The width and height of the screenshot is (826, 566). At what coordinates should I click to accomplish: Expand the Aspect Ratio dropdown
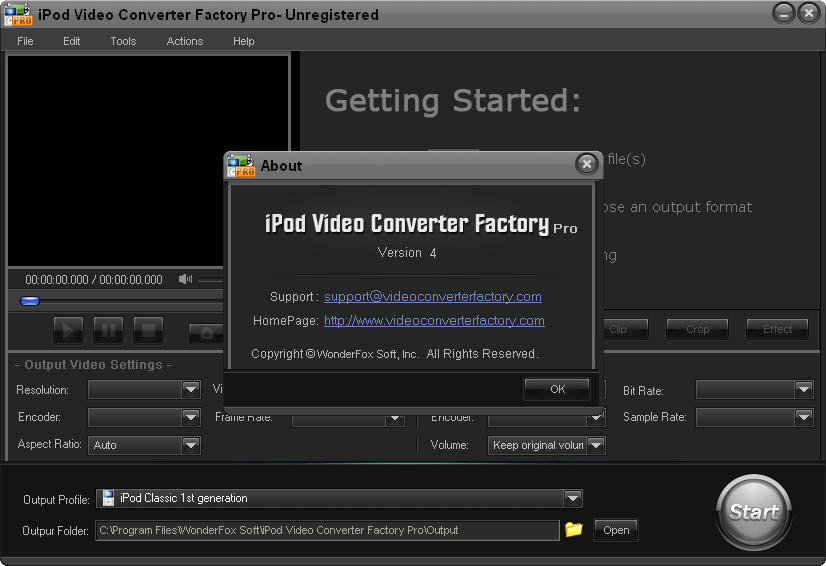191,445
